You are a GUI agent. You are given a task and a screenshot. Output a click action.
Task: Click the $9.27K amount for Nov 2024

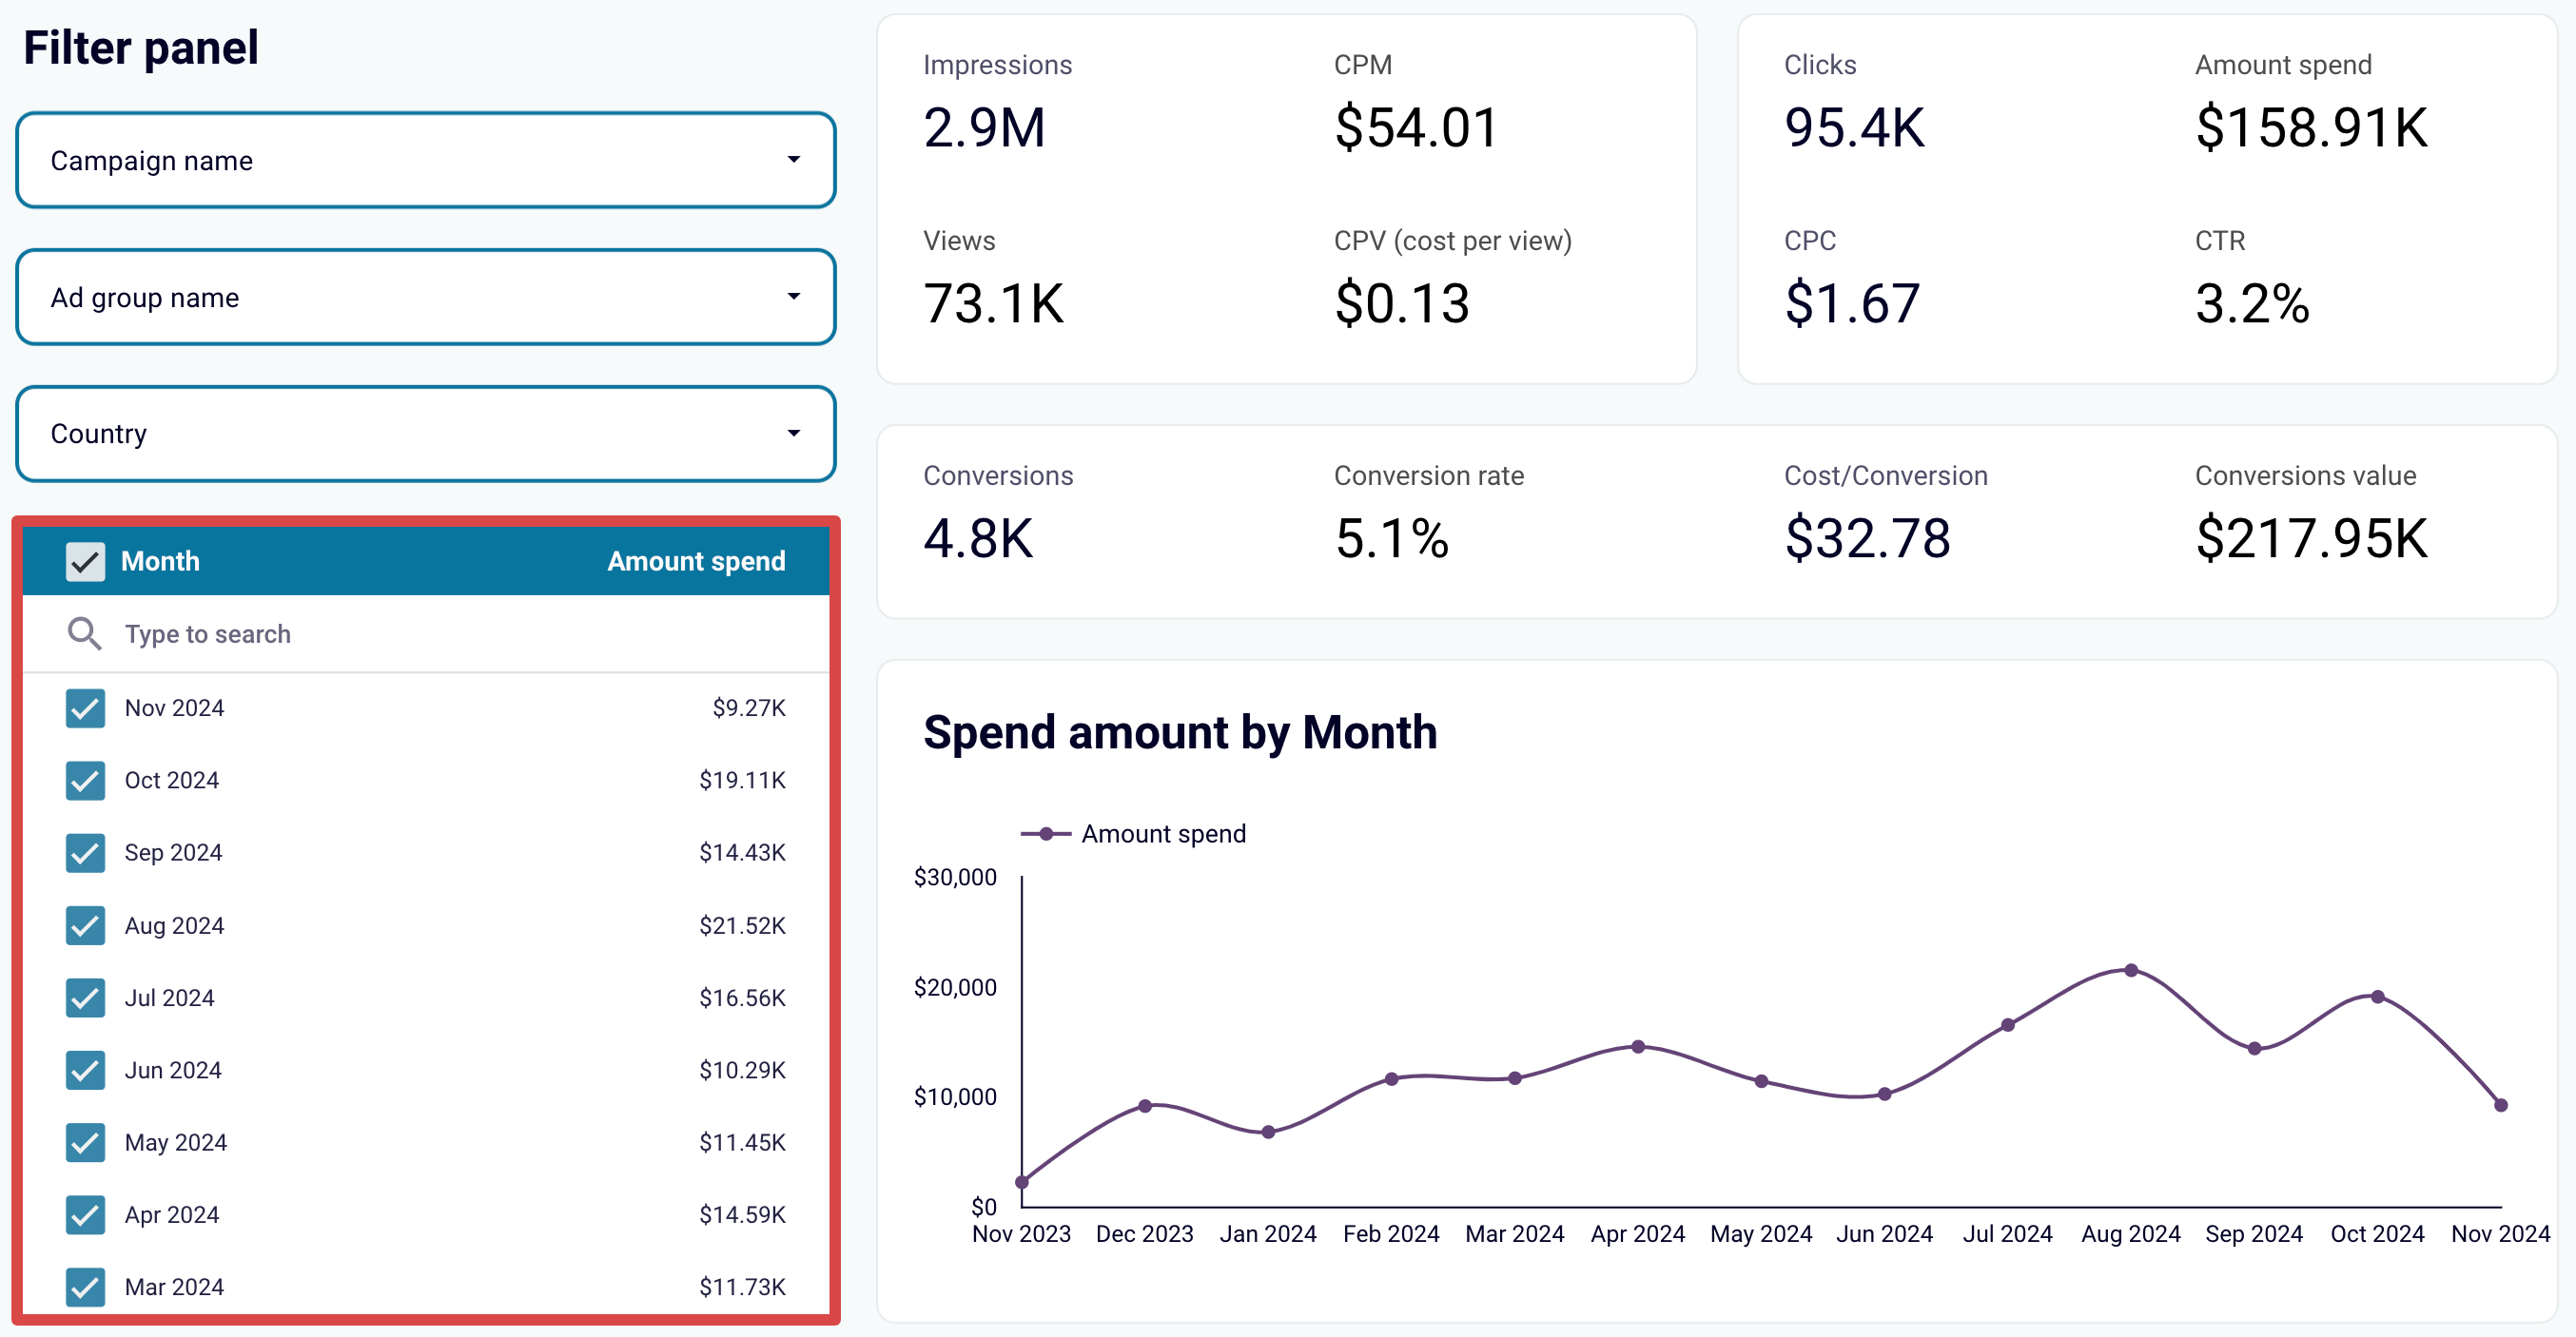(x=749, y=708)
